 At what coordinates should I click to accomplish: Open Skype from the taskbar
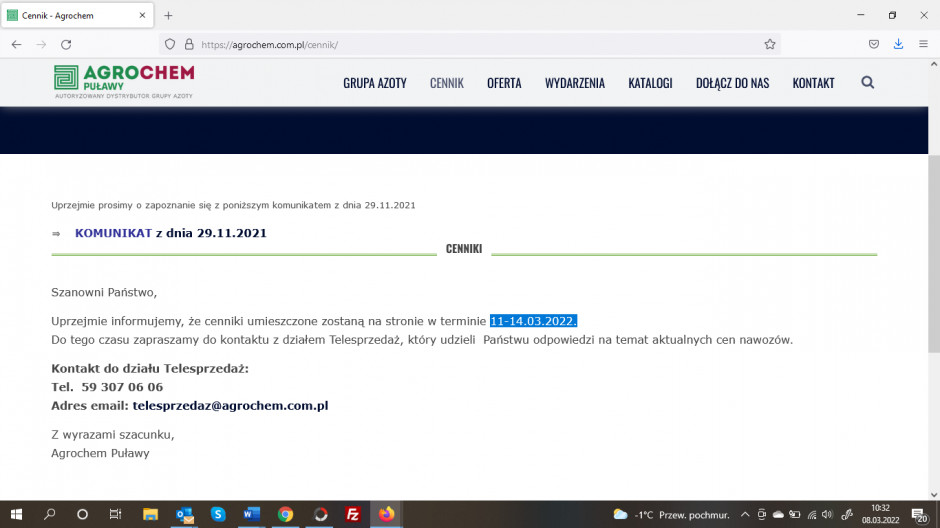[218, 514]
